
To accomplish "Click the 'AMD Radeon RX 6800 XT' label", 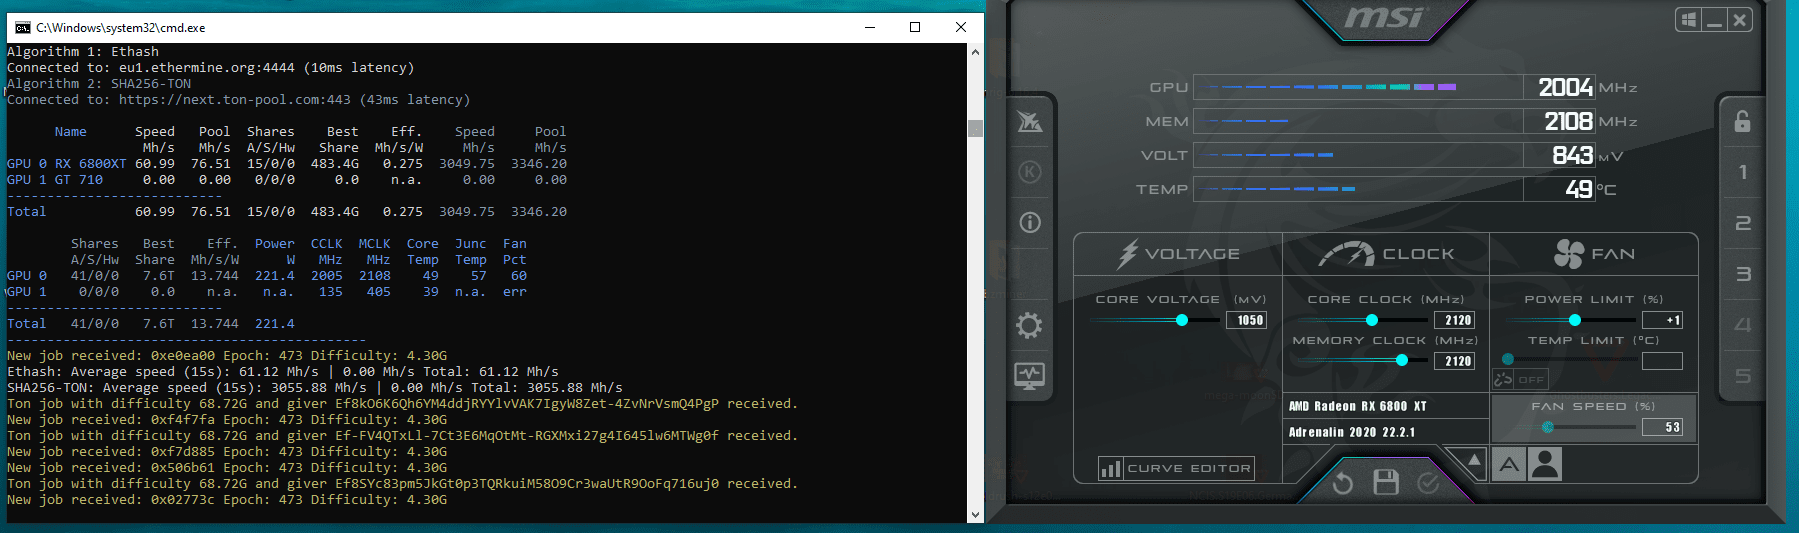I will point(1357,406).
